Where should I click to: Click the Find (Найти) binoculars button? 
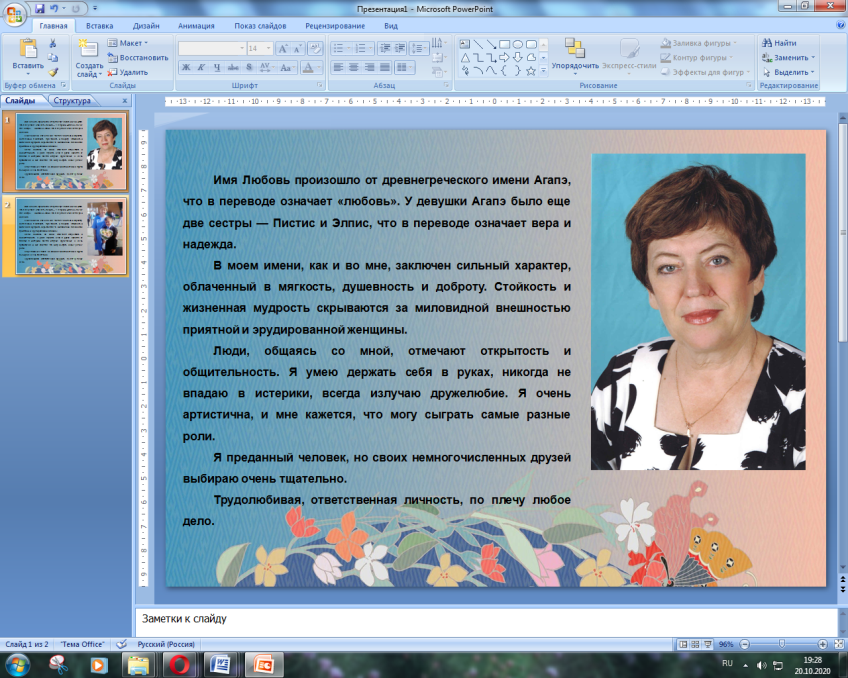(x=778, y=43)
